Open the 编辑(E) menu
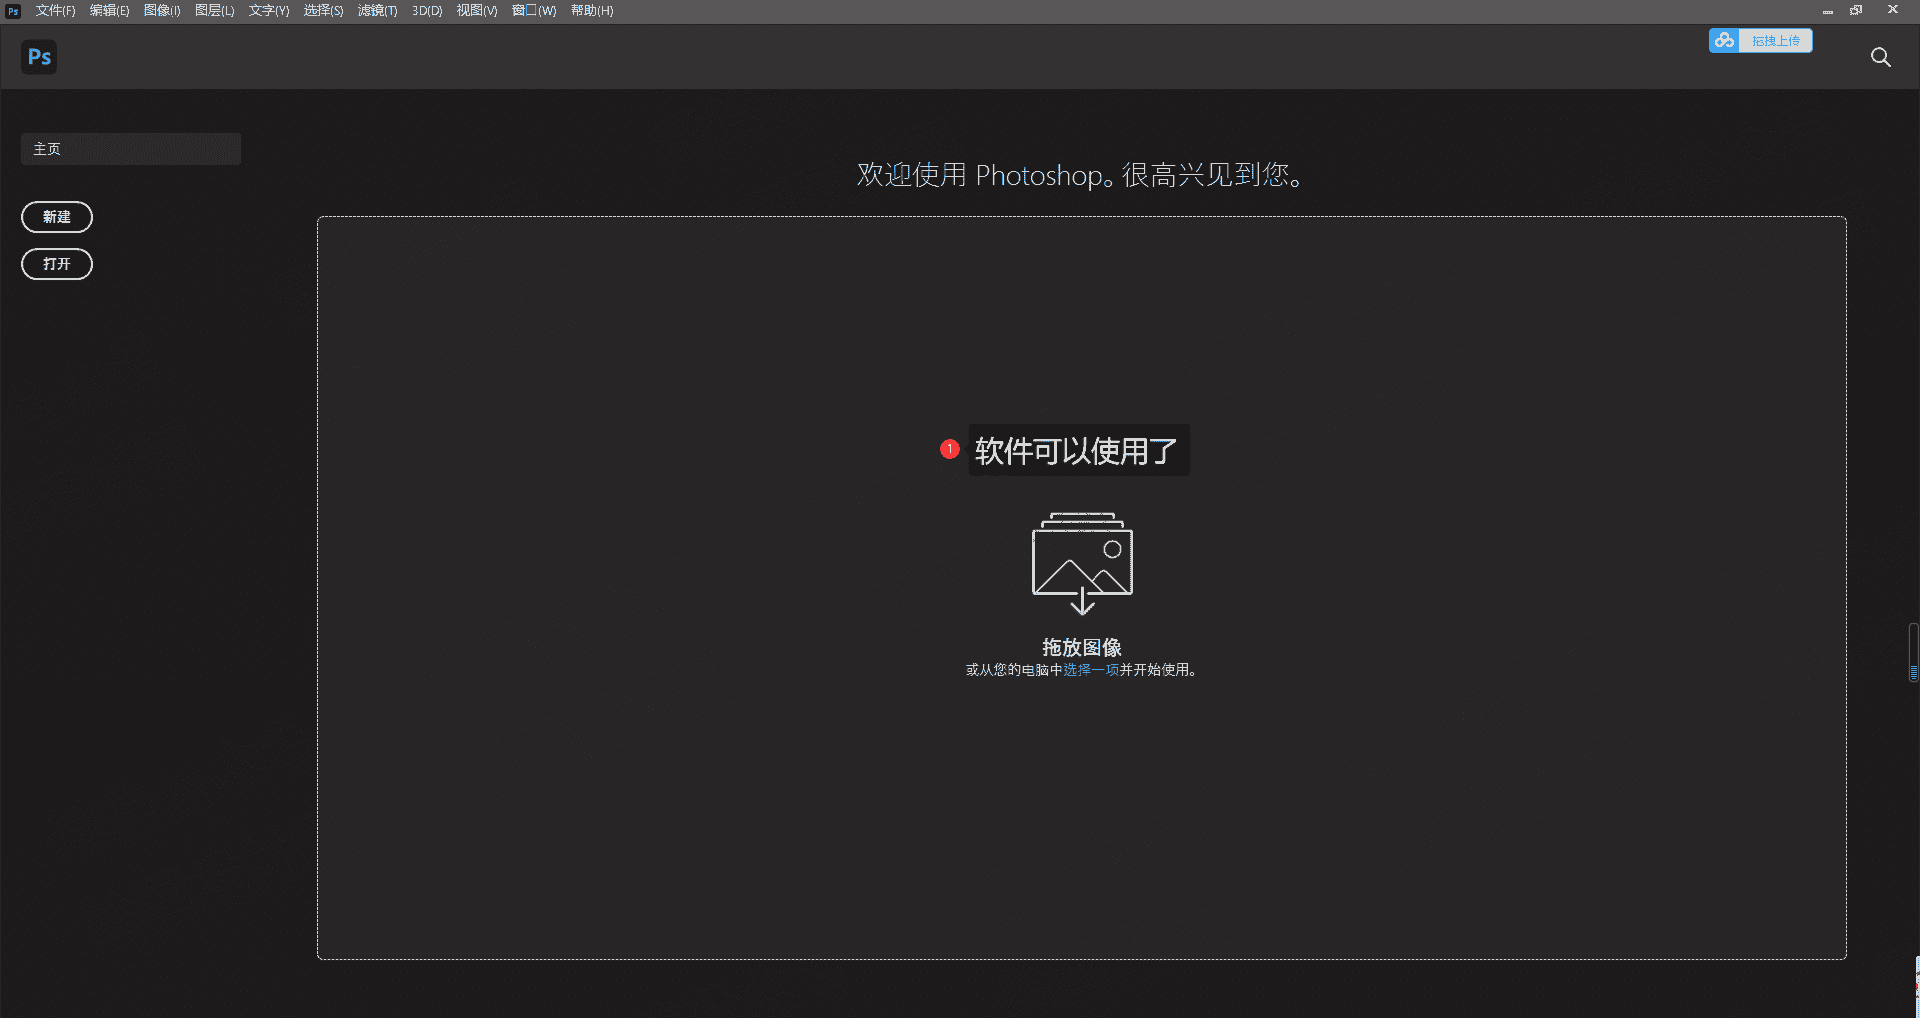 pos(110,11)
